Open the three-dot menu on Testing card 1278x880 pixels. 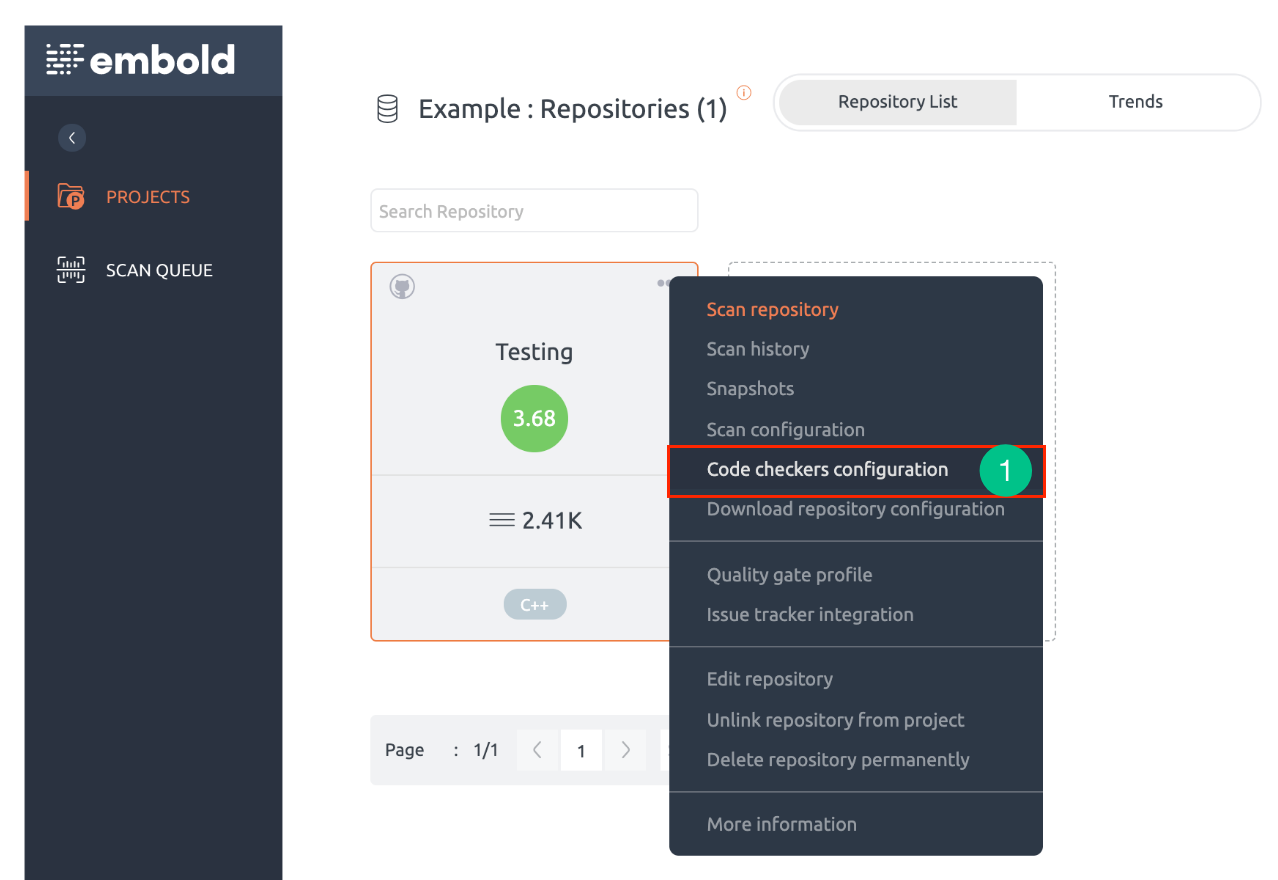tap(663, 283)
